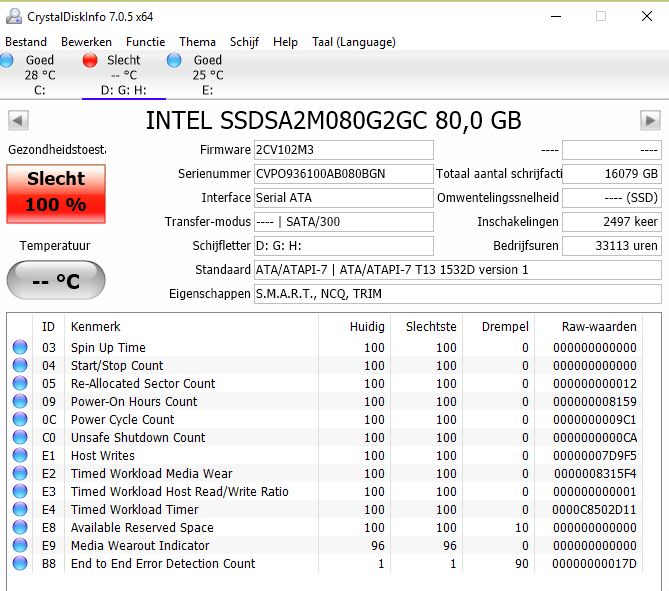Click the red Slecht 100 % health status button
Screen dimensions: 669x591
pyautogui.click(x=56, y=194)
